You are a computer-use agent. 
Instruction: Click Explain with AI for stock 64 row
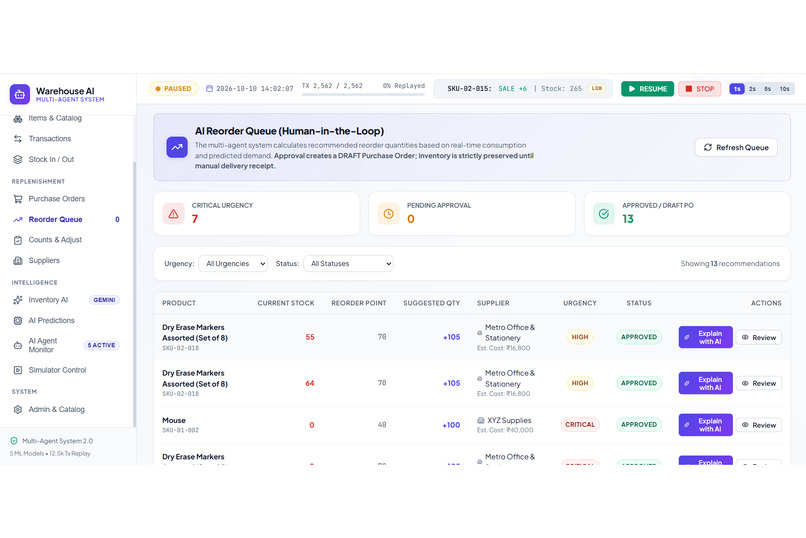pyautogui.click(x=705, y=383)
